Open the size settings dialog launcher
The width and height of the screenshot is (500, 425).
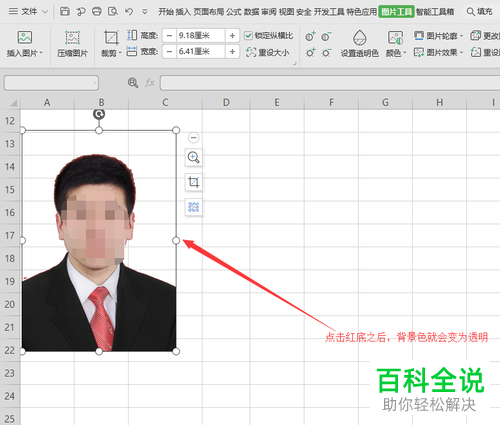pyautogui.click(x=295, y=63)
